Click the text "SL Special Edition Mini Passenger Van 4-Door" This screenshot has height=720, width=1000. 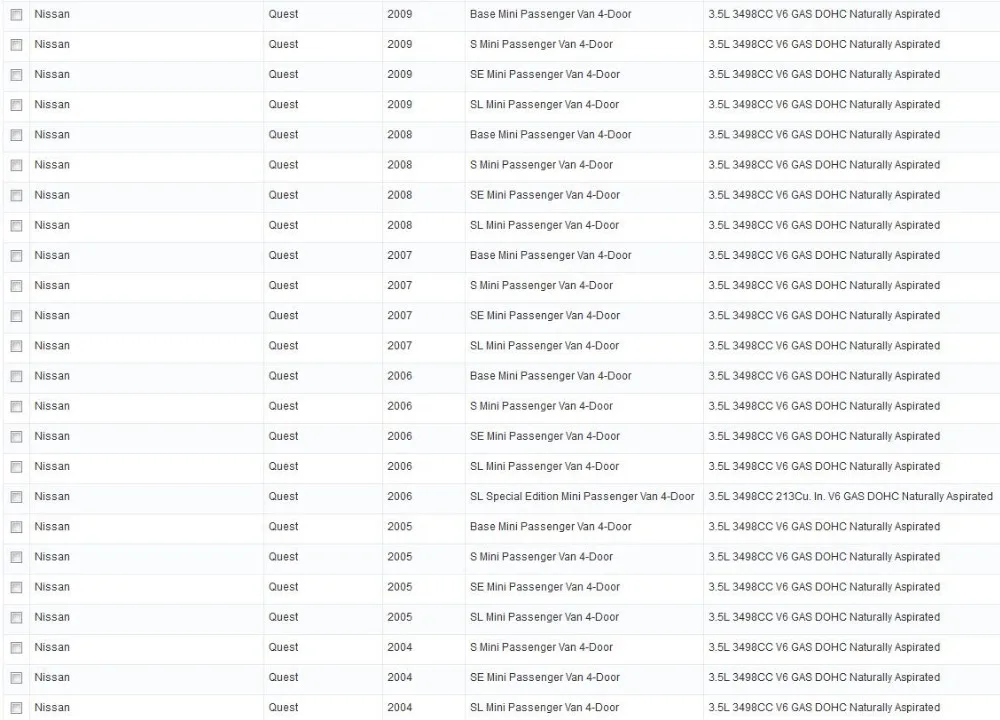tap(582, 496)
